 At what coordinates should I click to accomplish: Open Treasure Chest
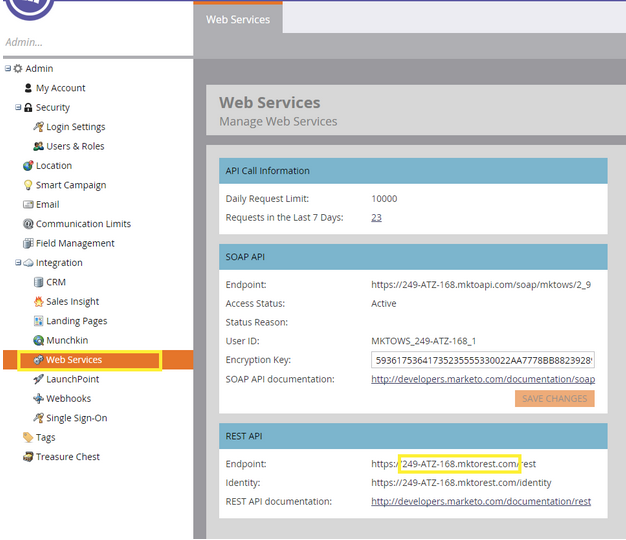click(x=68, y=457)
